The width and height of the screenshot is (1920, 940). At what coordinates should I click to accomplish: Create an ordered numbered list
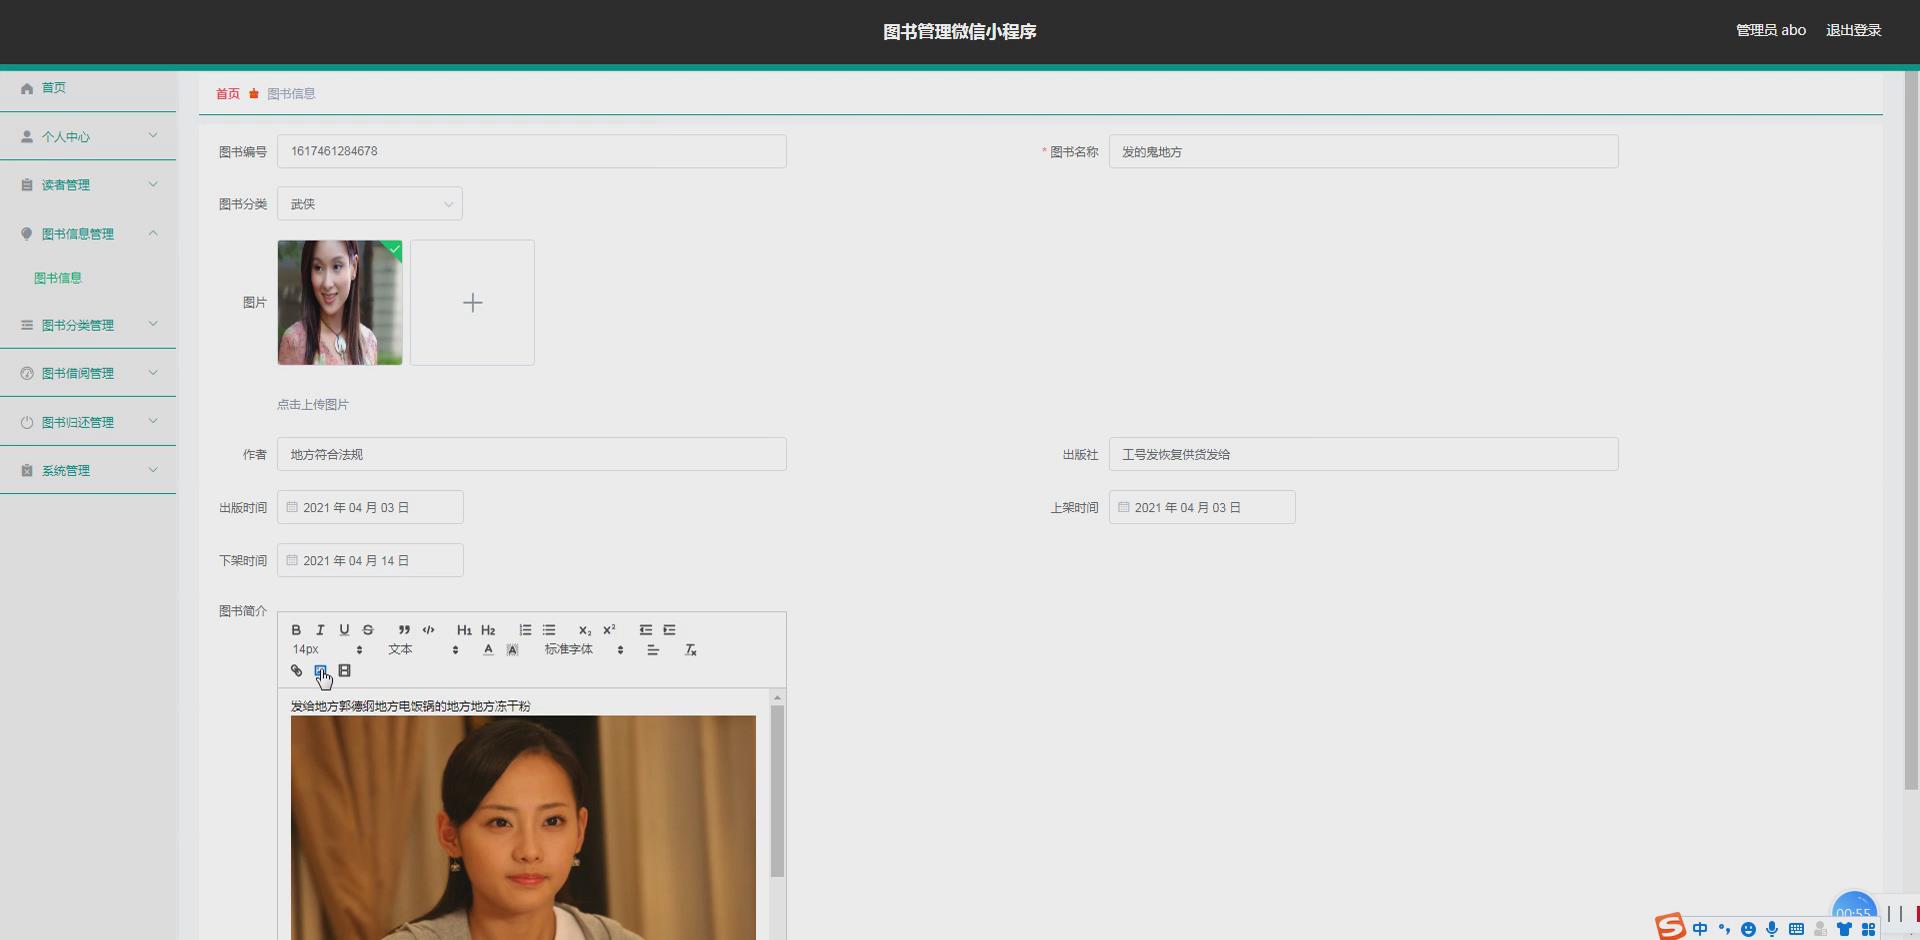point(525,630)
